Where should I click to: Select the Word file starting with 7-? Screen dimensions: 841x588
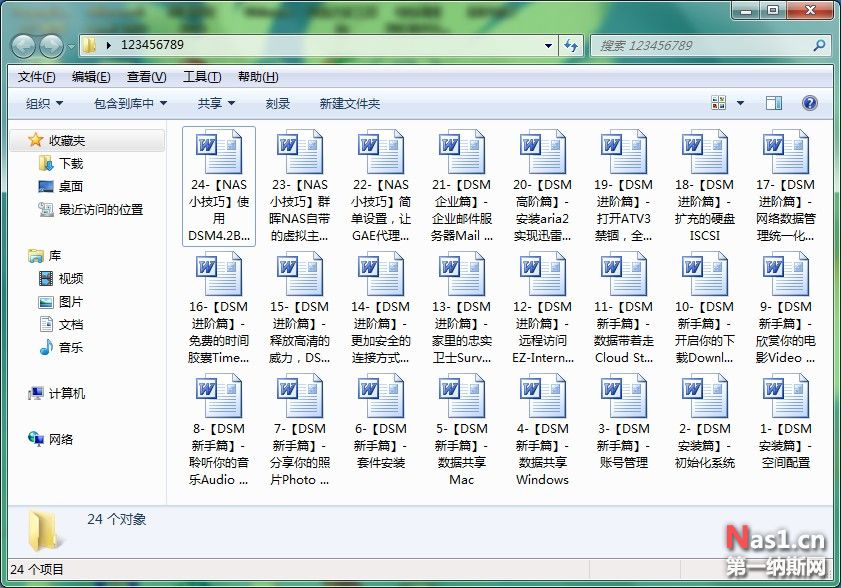(300, 431)
